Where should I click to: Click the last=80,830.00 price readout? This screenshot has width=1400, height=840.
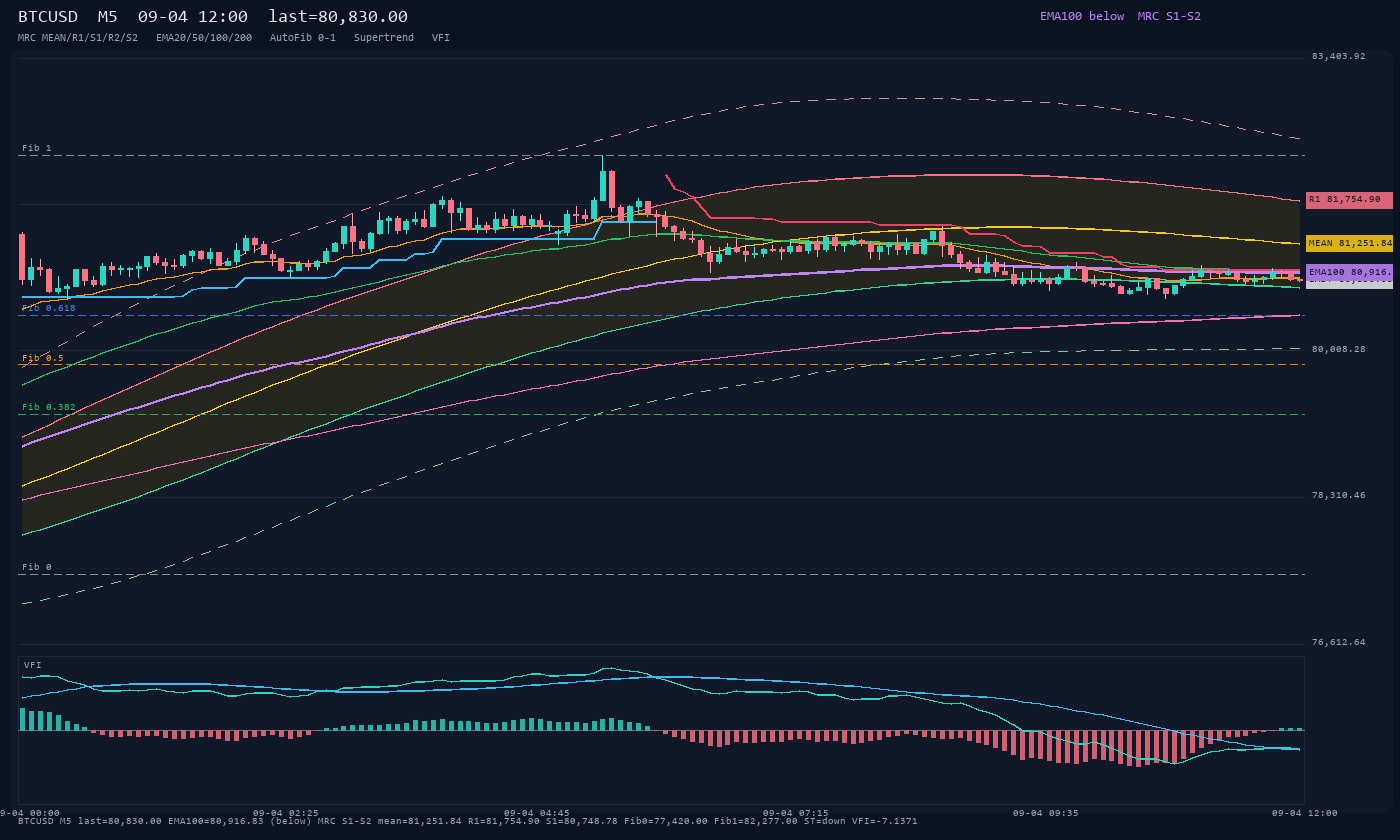click(x=338, y=16)
